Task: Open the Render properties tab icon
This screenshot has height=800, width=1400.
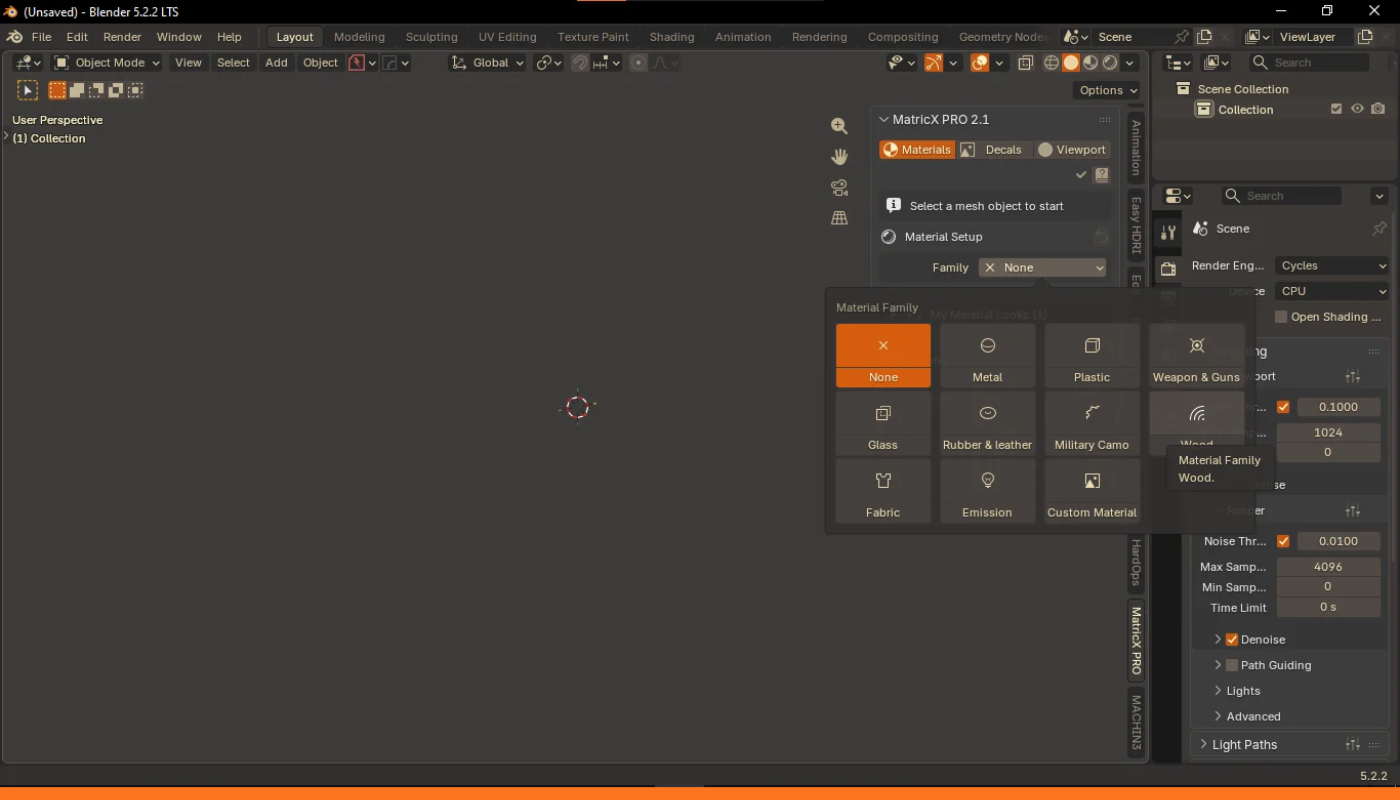Action: click(1168, 269)
